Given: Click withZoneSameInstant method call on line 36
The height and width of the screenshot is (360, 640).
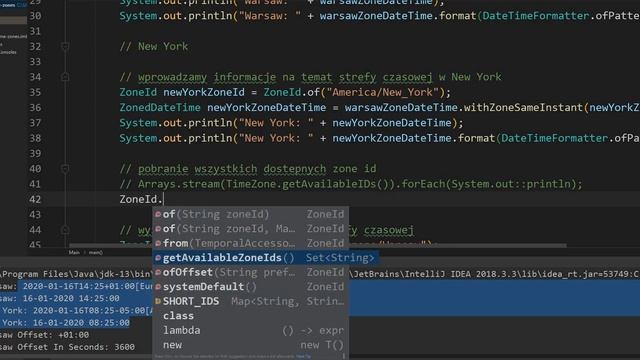Looking at the screenshot, I should click(x=524, y=108).
